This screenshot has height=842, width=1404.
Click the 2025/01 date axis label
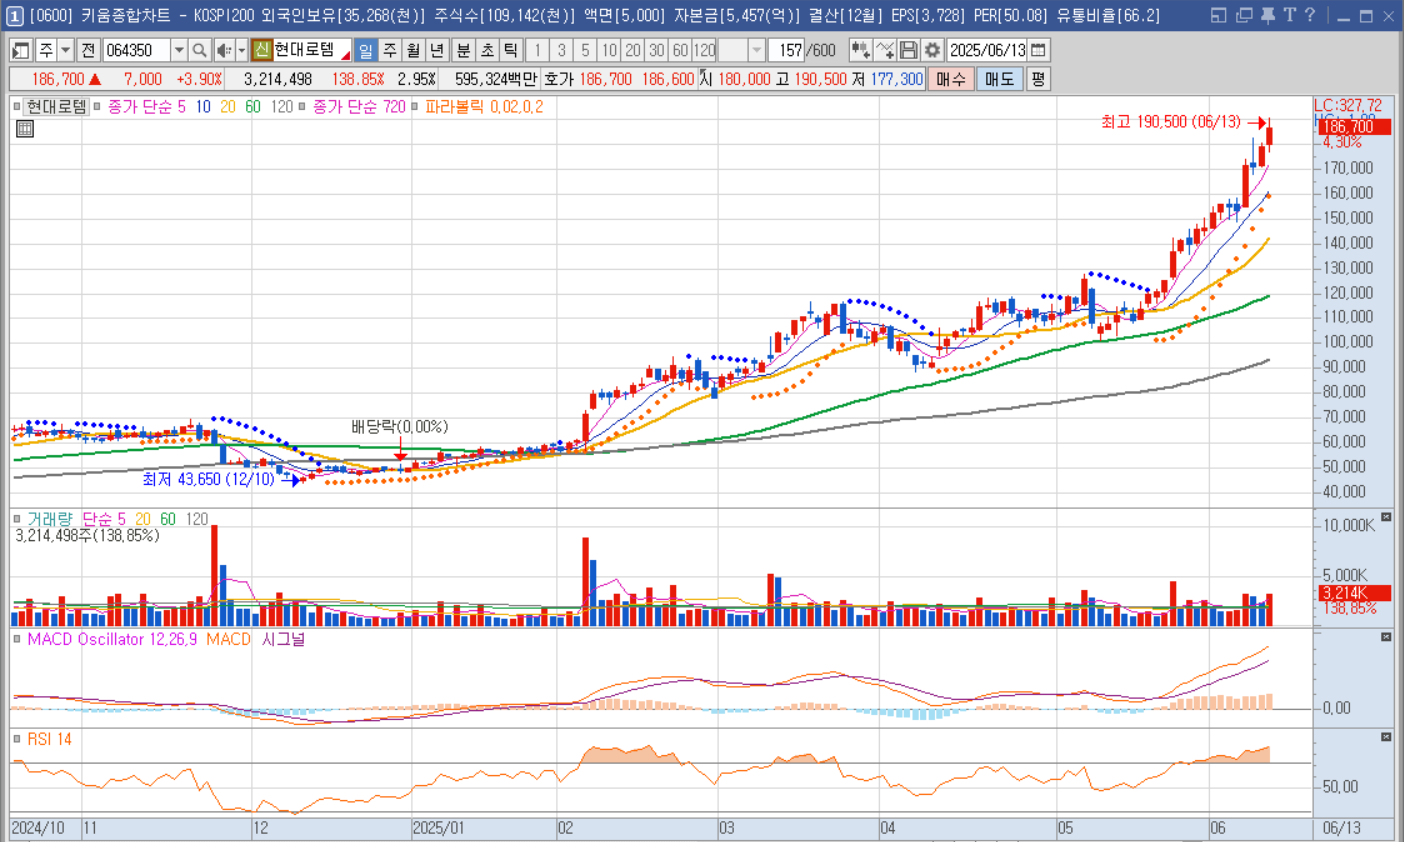[439, 828]
